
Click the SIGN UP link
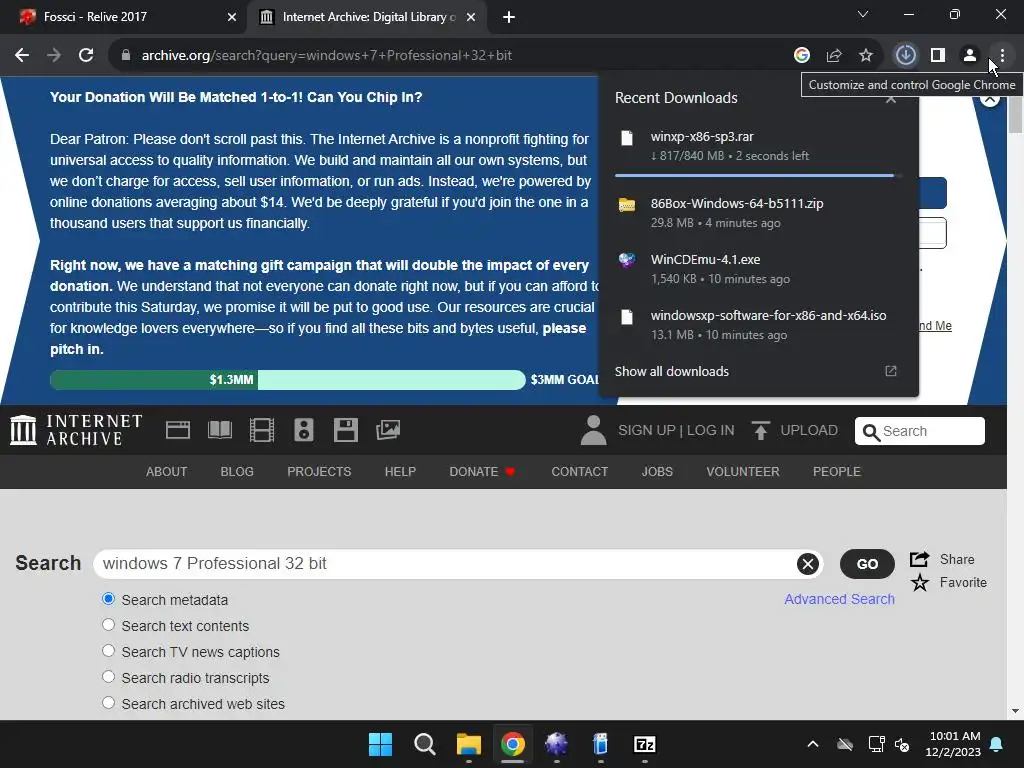point(647,430)
